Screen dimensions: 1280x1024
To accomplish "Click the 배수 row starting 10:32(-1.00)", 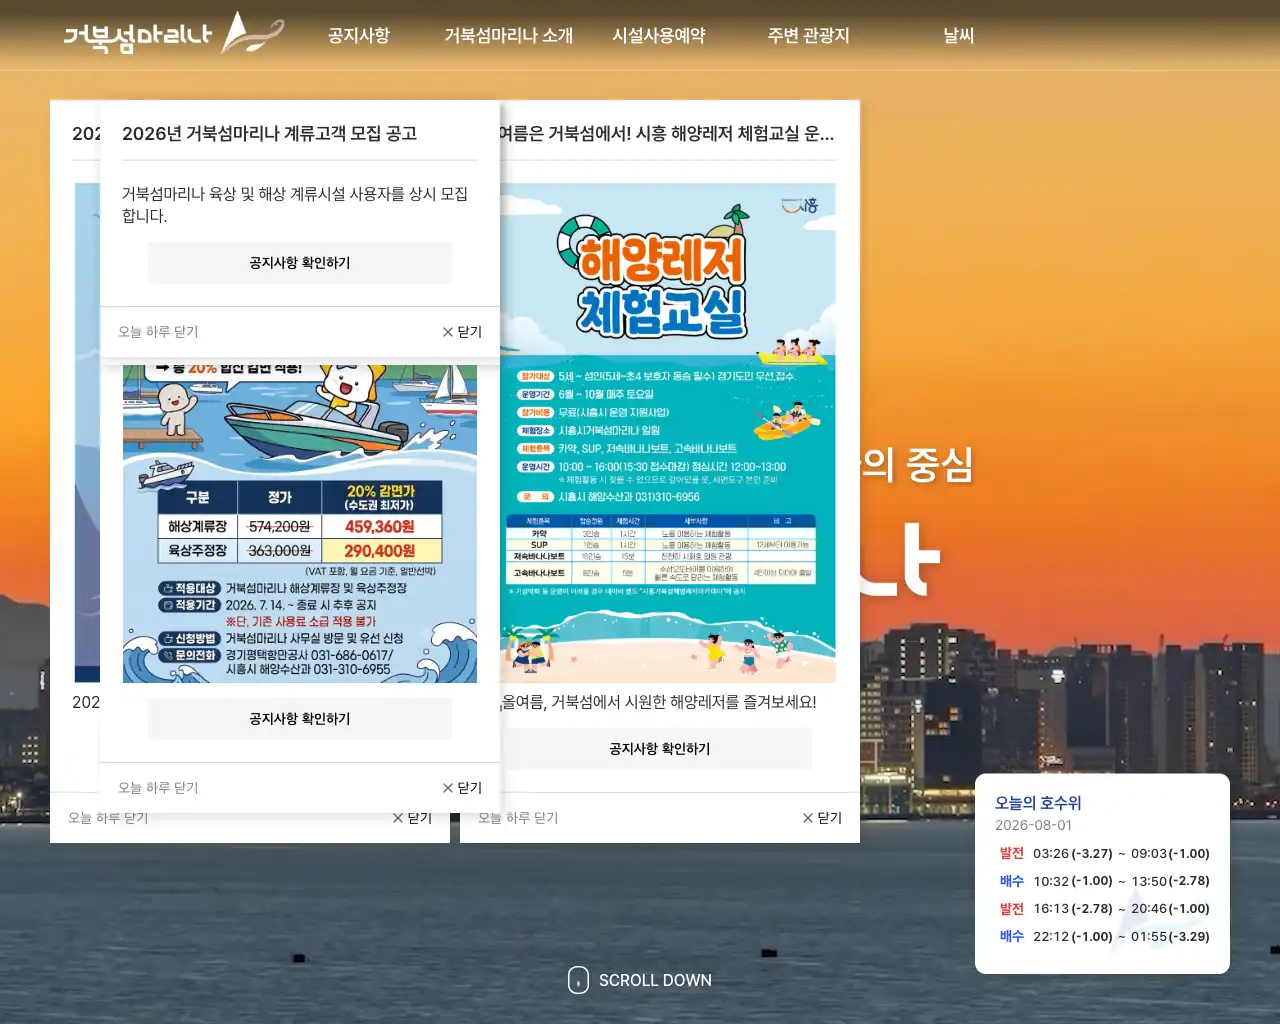I will (x=1104, y=881).
